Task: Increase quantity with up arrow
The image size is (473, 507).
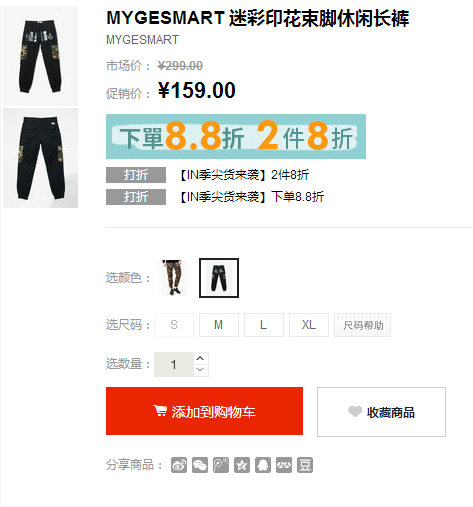Action: [x=200, y=358]
